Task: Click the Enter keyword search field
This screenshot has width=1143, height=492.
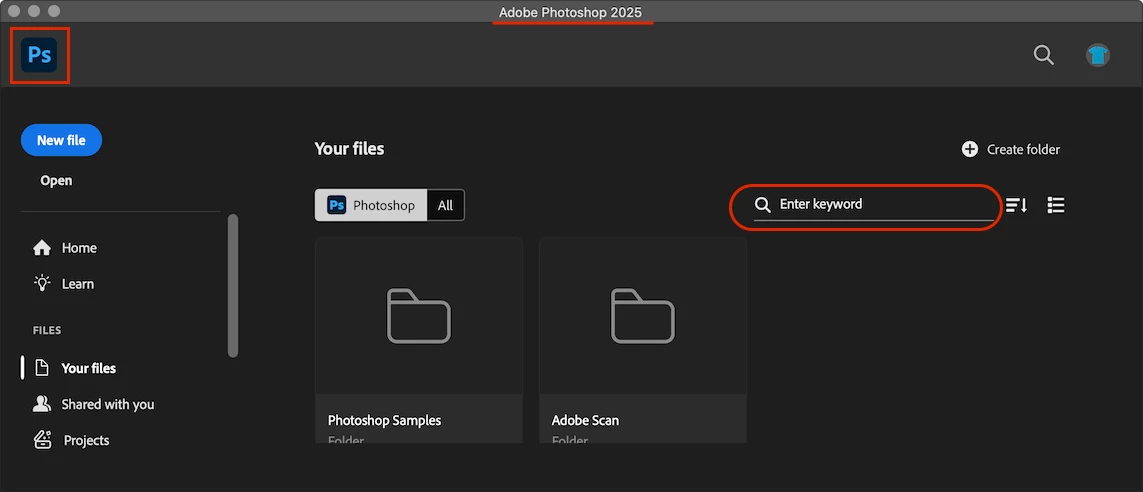Action: pos(875,205)
